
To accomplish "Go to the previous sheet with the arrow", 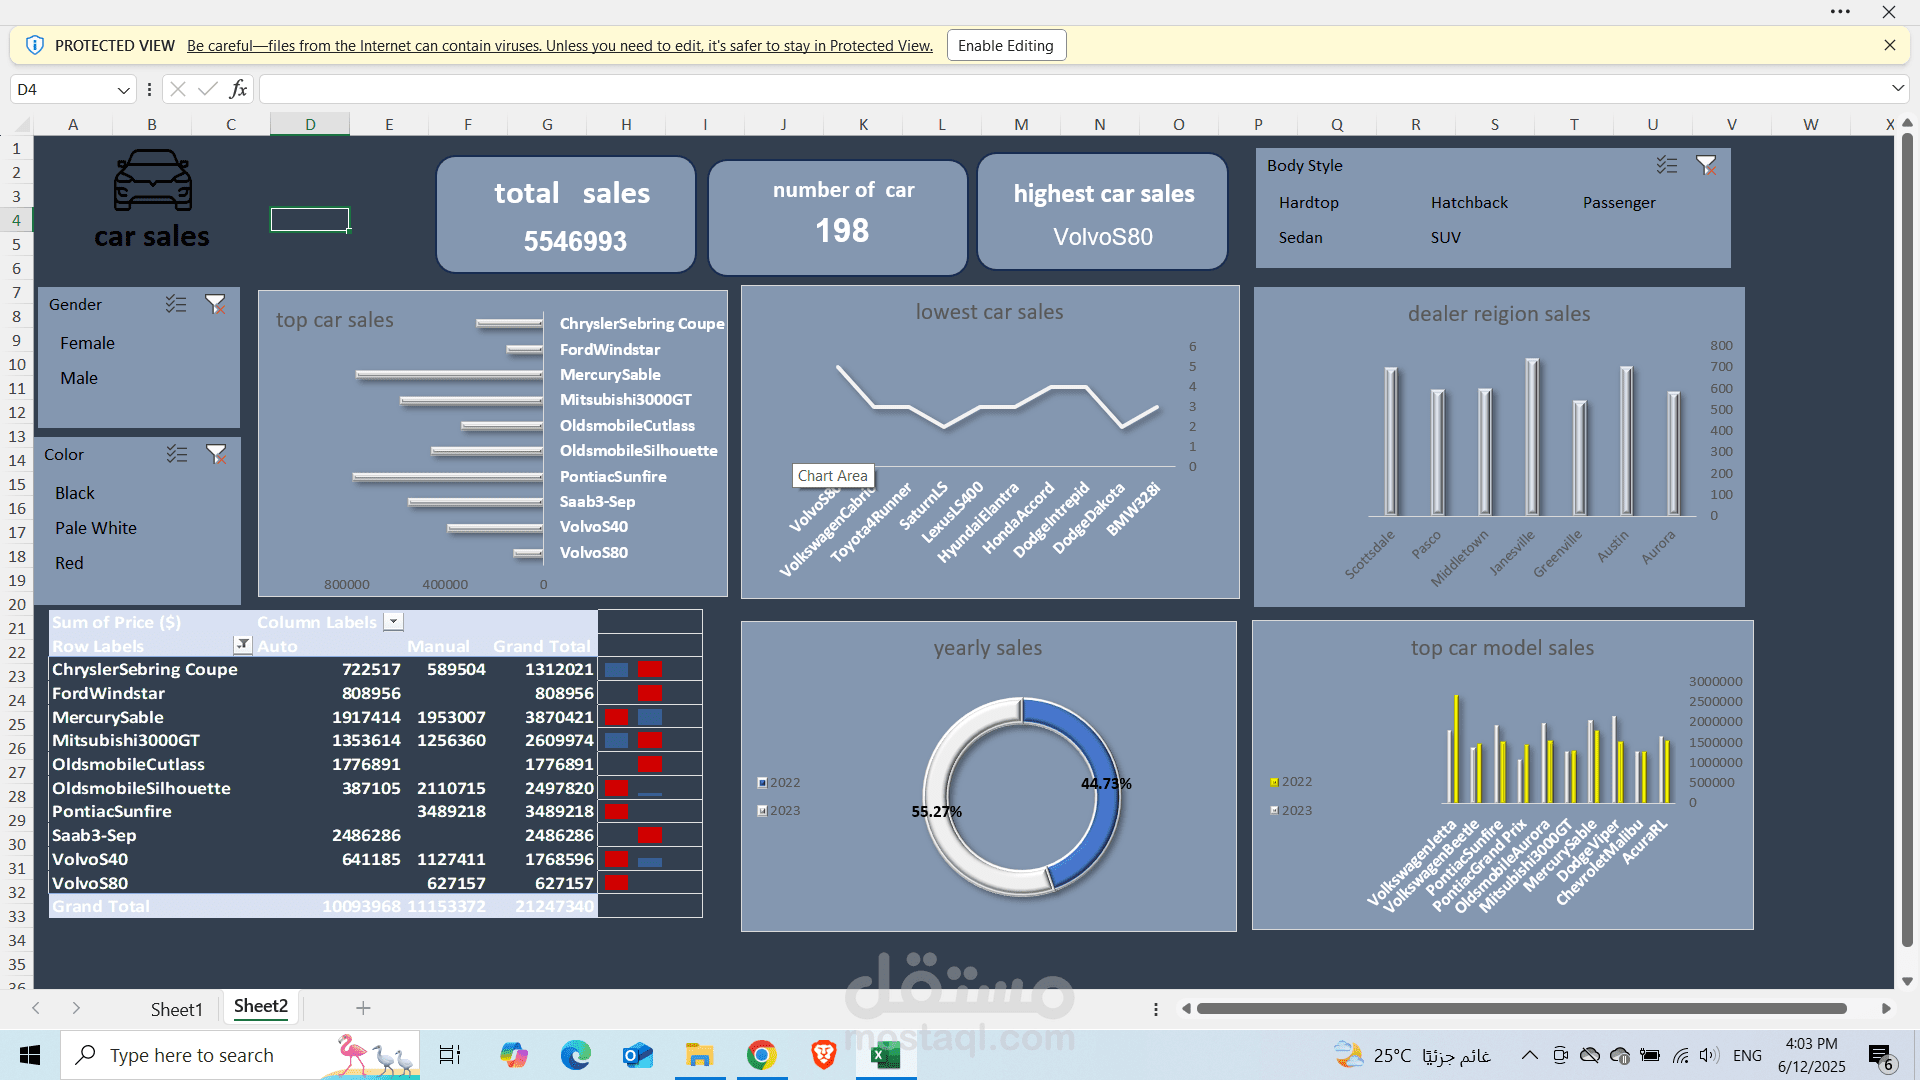I will point(36,1008).
